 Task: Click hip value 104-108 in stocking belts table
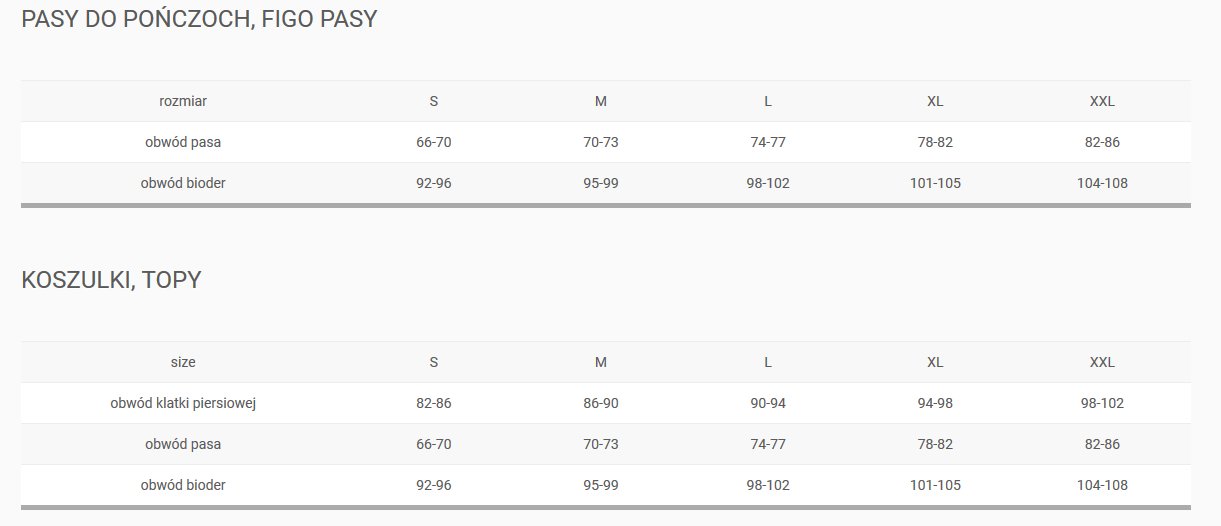click(1102, 183)
